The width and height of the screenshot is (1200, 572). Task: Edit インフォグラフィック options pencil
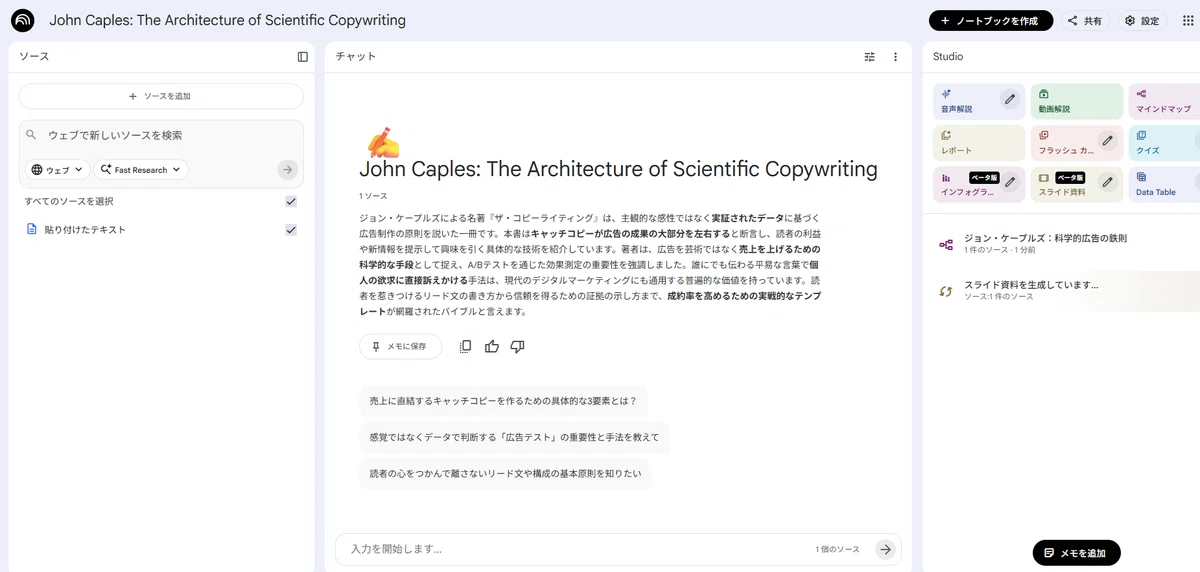(x=1010, y=182)
